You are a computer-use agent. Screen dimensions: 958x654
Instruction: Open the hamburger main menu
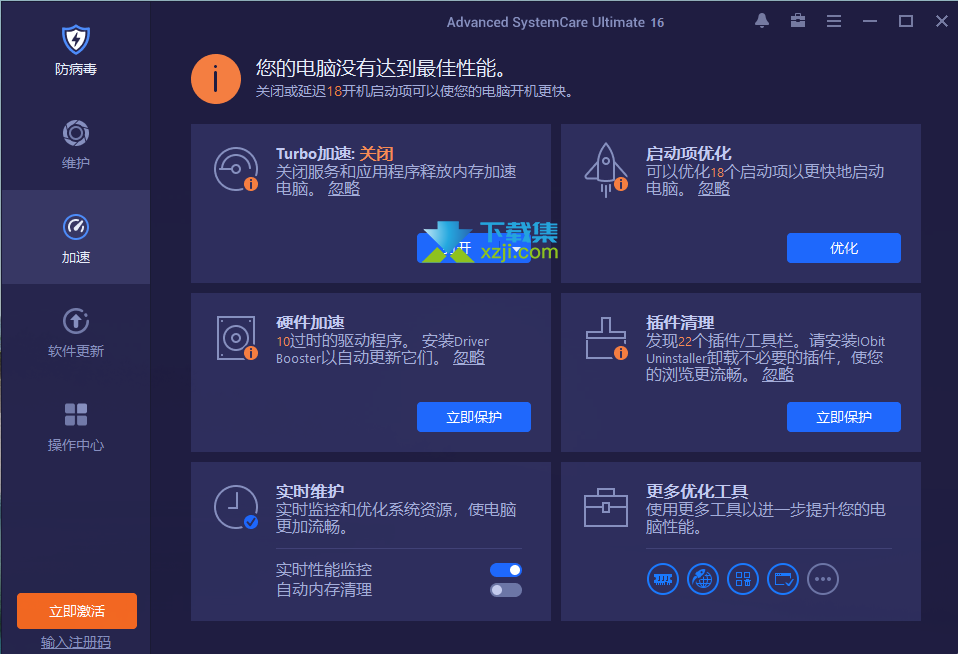click(834, 21)
